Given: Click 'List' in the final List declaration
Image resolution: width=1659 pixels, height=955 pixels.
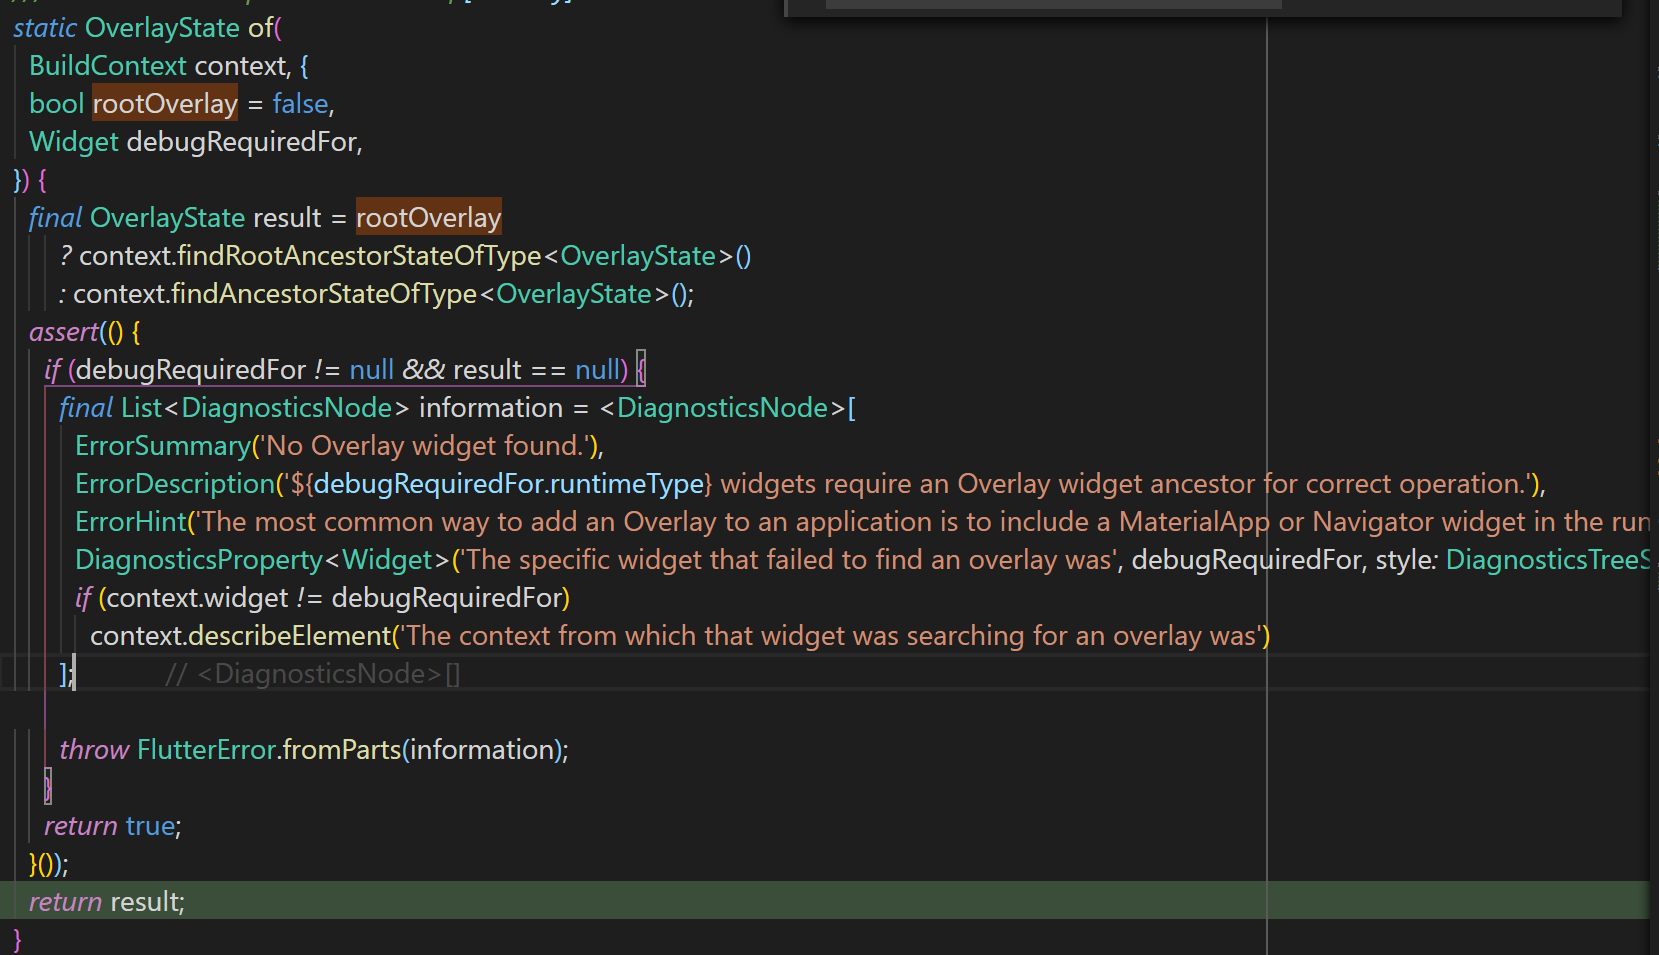Looking at the screenshot, I should (141, 408).
